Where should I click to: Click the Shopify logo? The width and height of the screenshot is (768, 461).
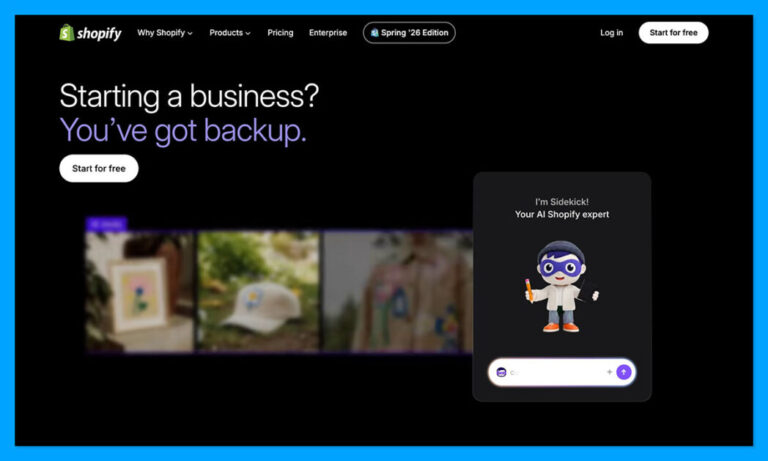(x=90, y=33)
